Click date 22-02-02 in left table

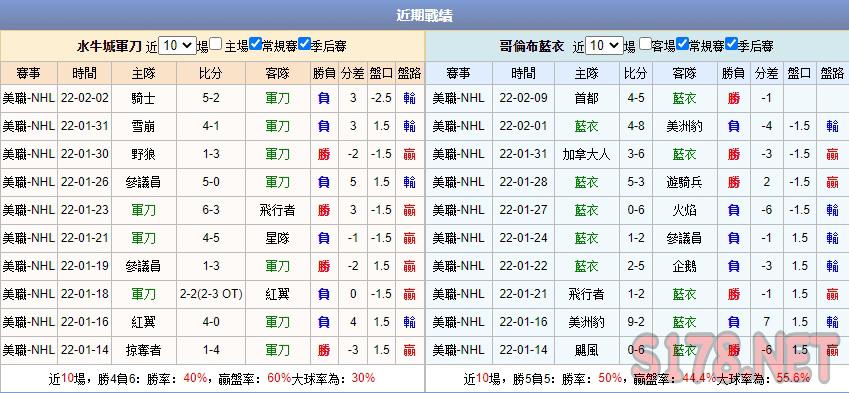click(84, 99)
